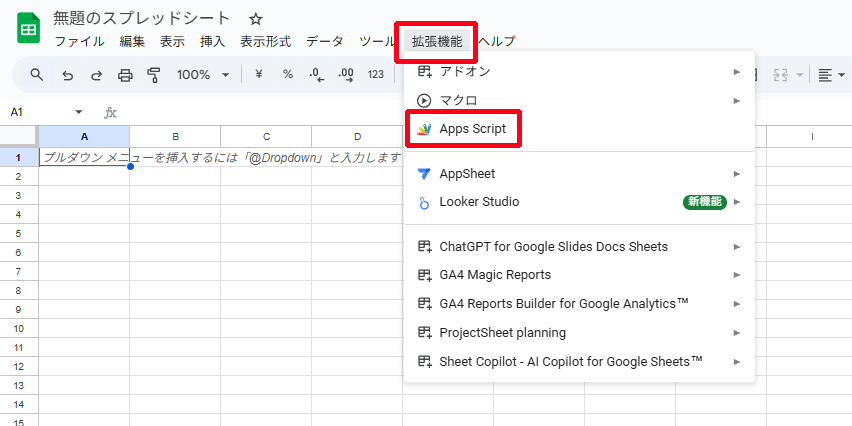Select row 1 header
This screenshot has width=852, height=426.
(19, 158)
